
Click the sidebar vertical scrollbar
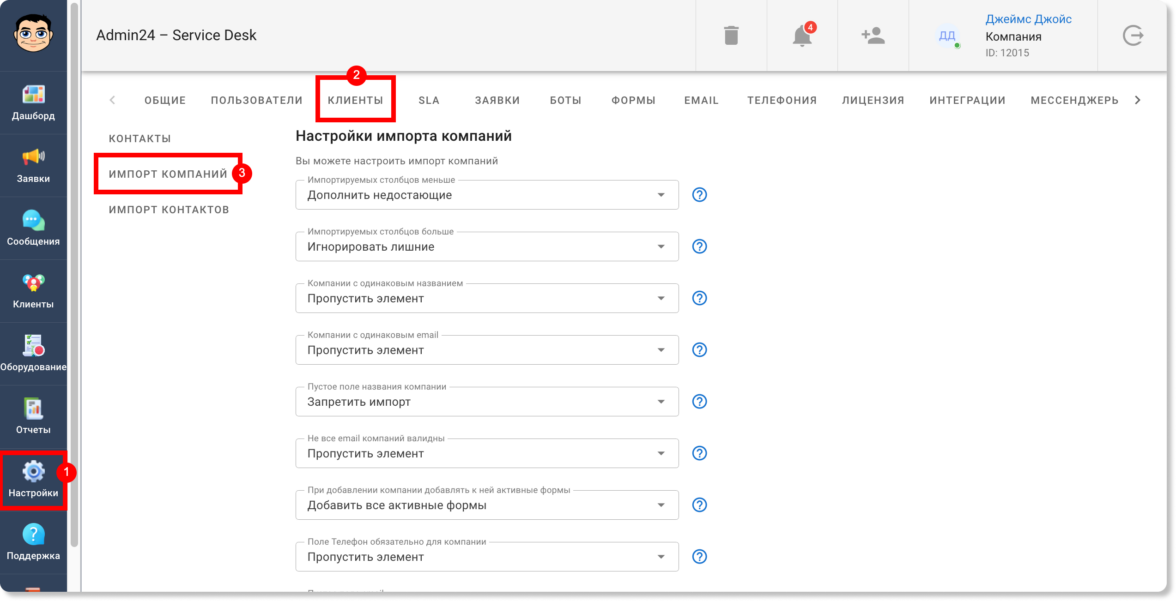point(74,274)
